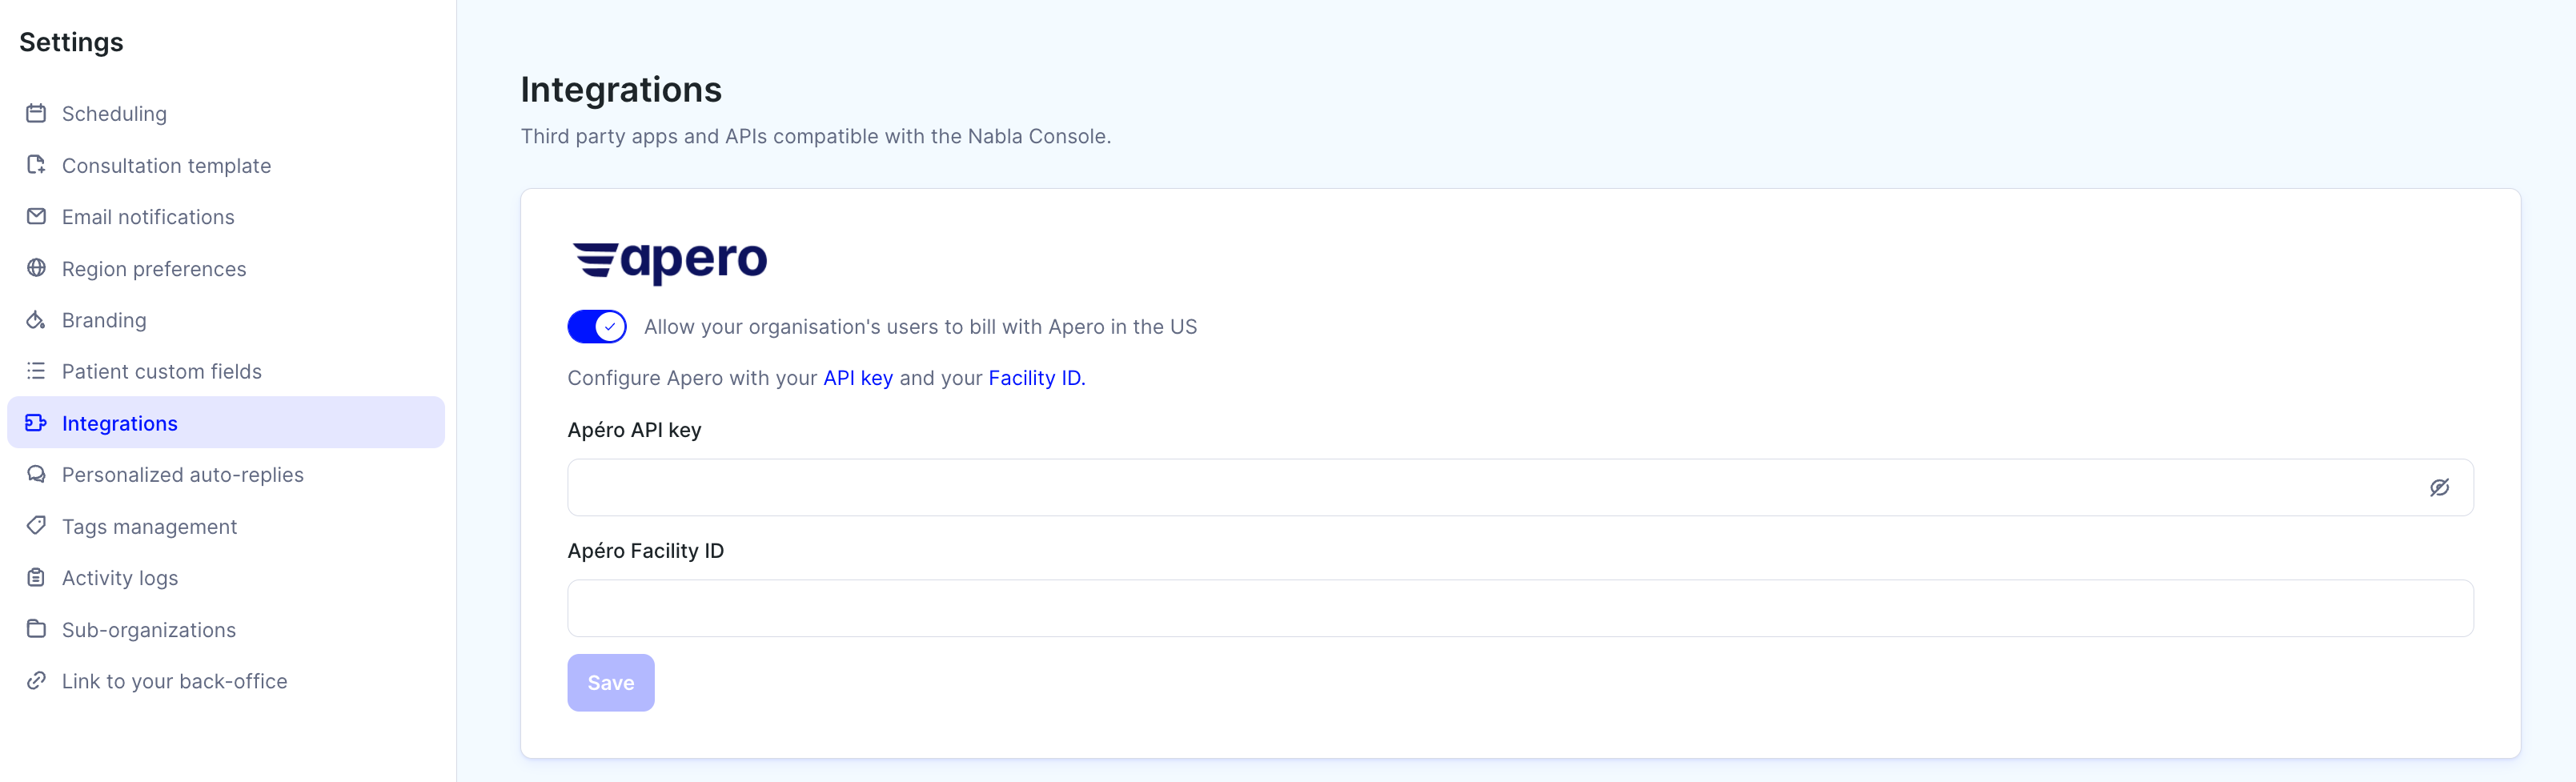The image size is (2576, 782).
Task: Click the Personalized auto-replies chat icon
Action: pos(36,474)
